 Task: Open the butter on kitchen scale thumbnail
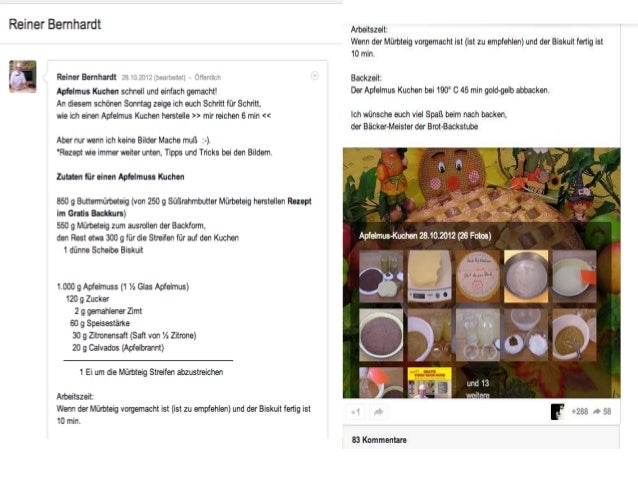pos(430,276)
